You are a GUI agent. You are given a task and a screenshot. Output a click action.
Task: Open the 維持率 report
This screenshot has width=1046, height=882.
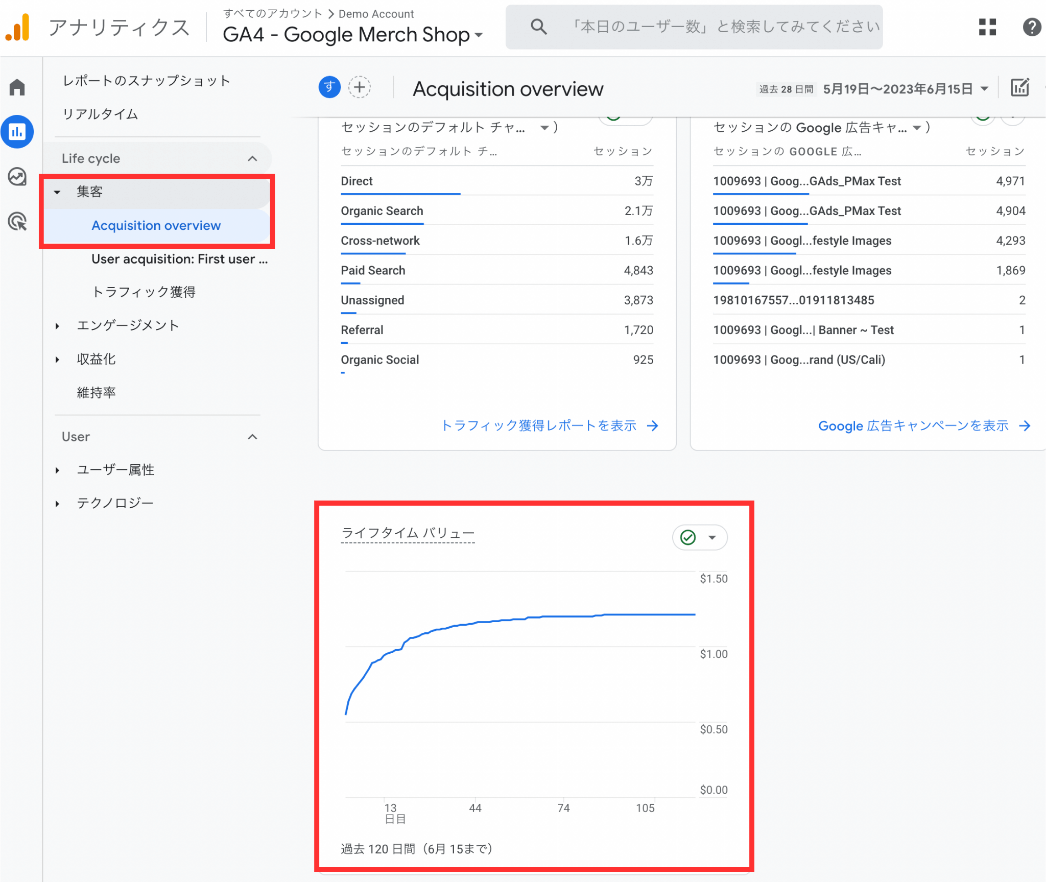coord(96,393)
